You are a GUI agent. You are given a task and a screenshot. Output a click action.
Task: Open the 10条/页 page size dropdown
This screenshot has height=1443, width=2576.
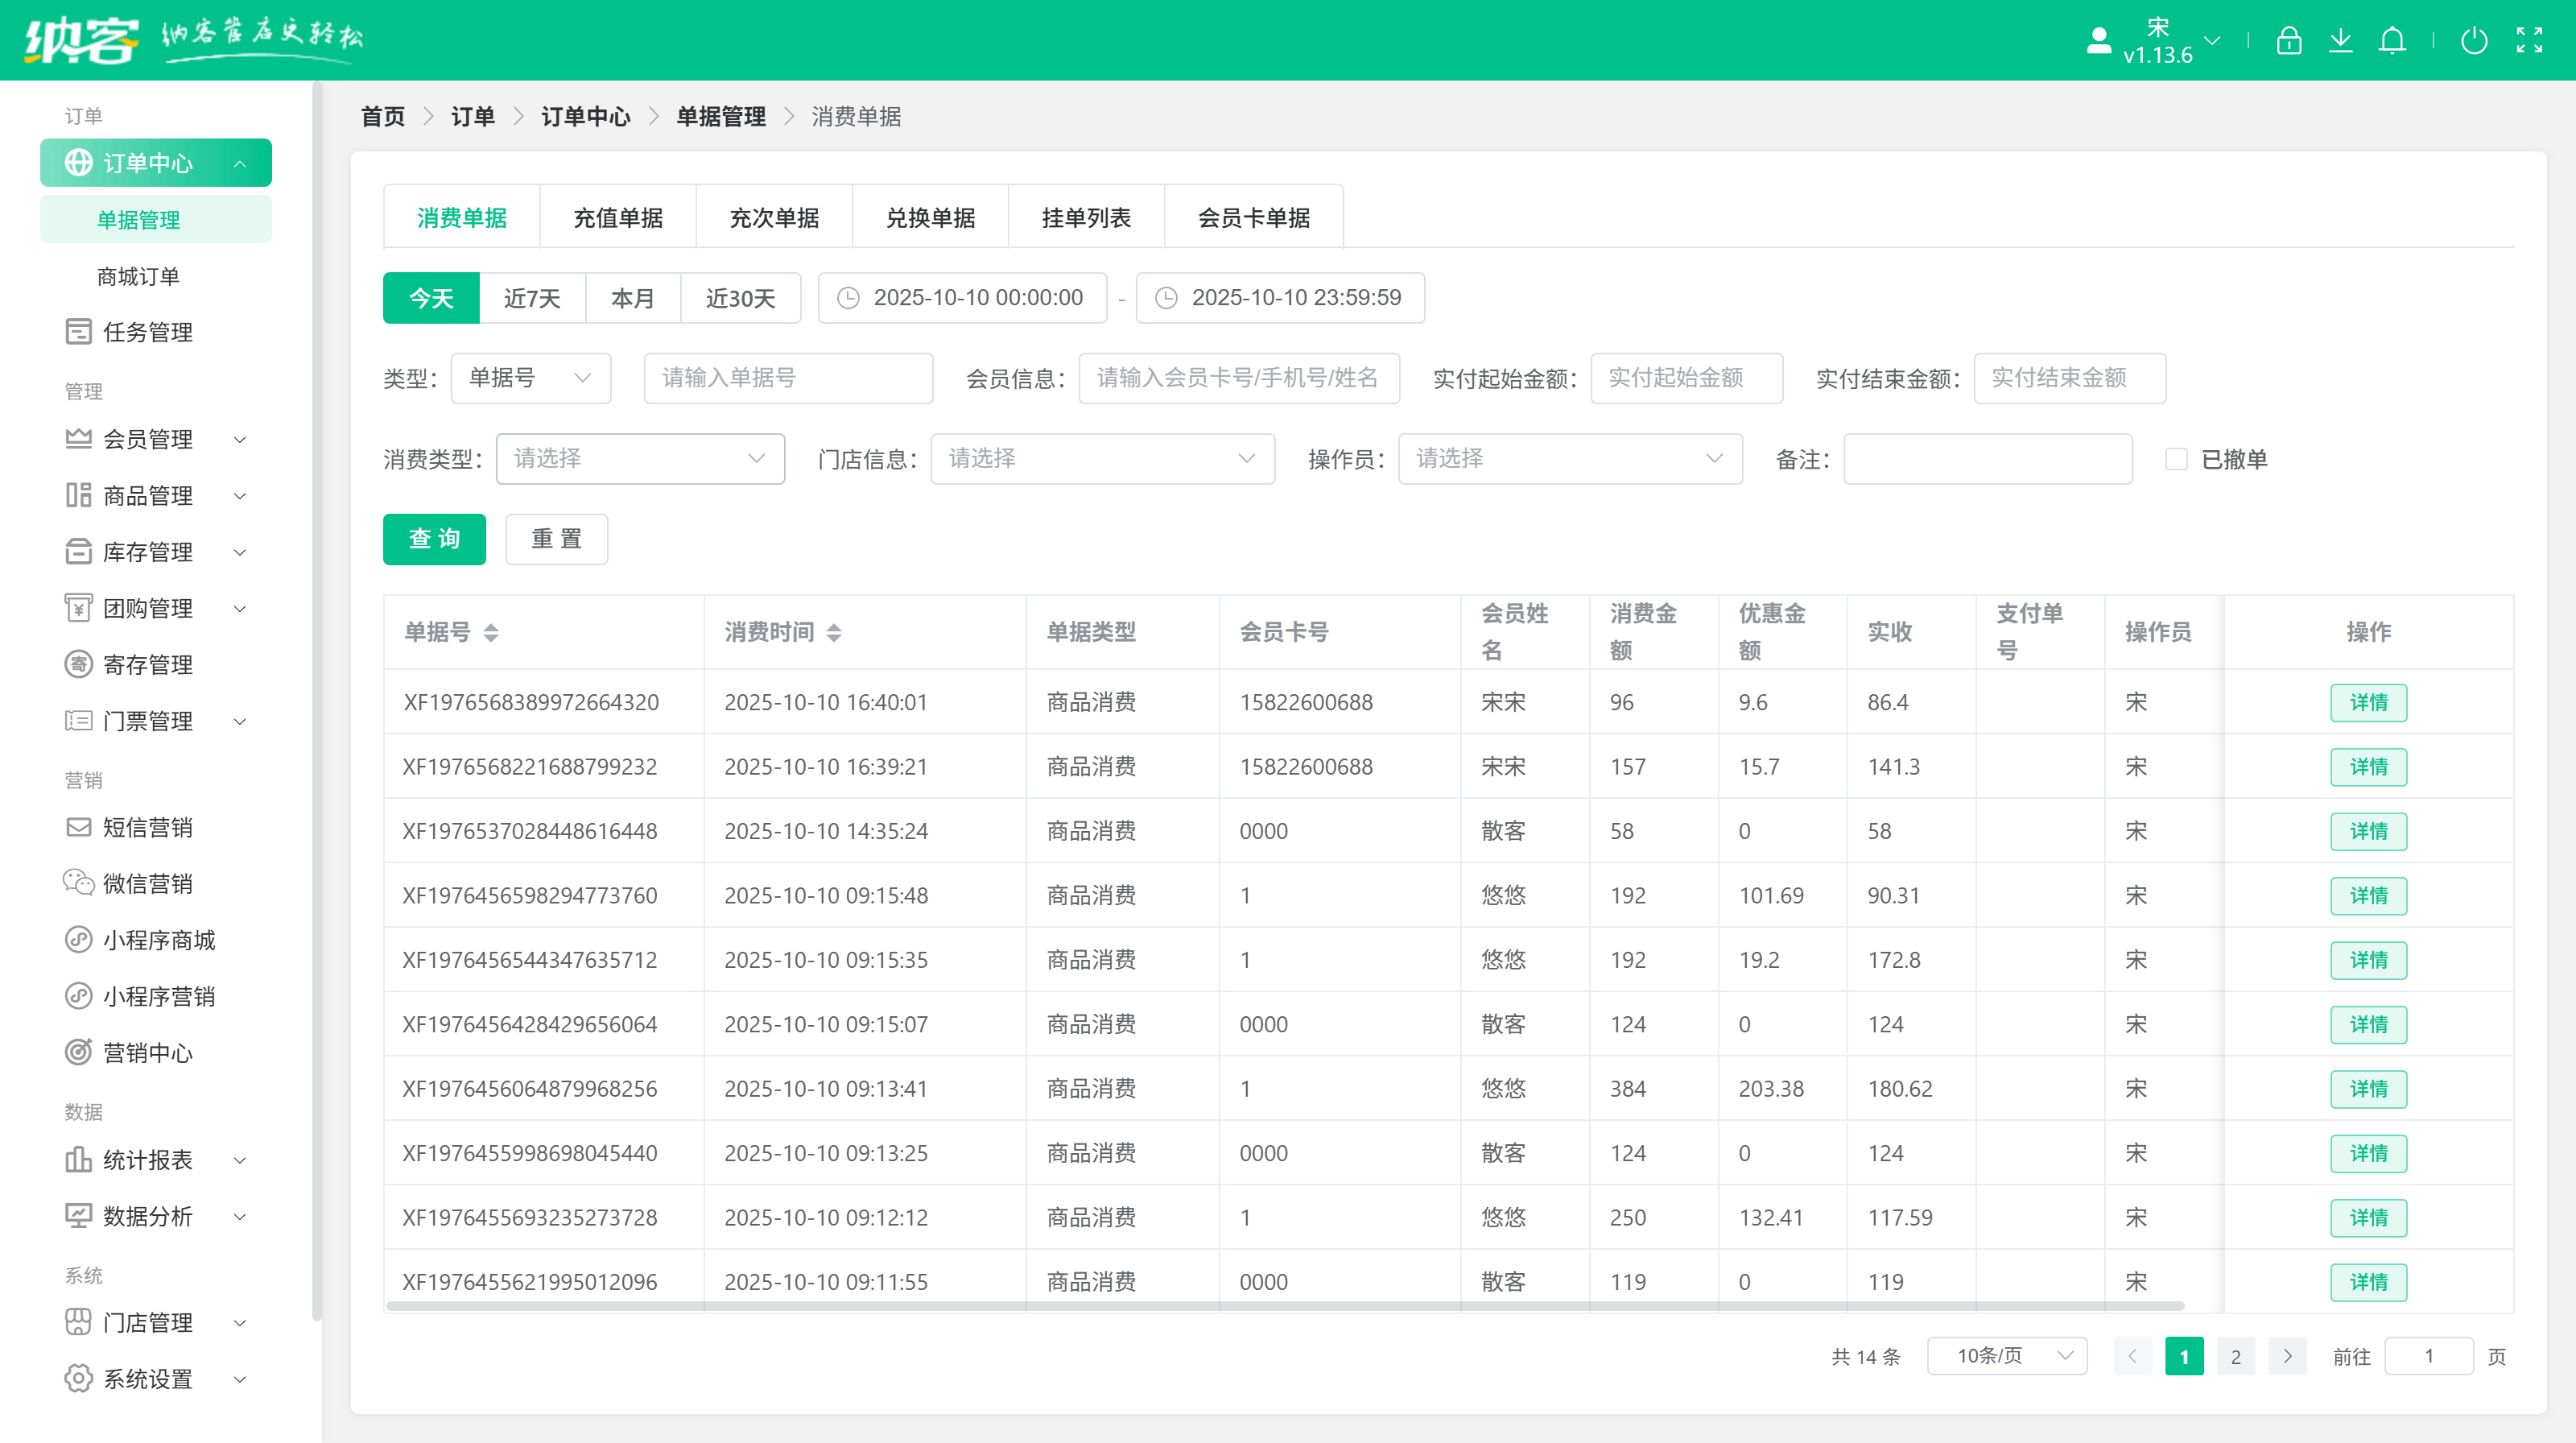pos(2006,1356)
